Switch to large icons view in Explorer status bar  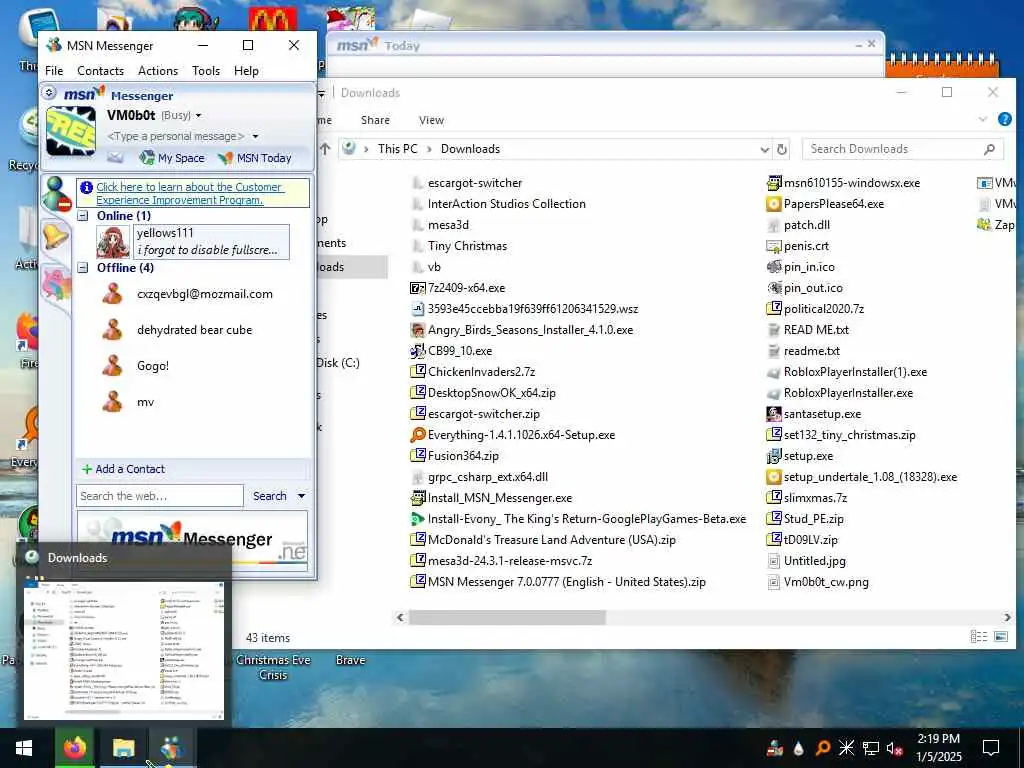(1000, 637)
